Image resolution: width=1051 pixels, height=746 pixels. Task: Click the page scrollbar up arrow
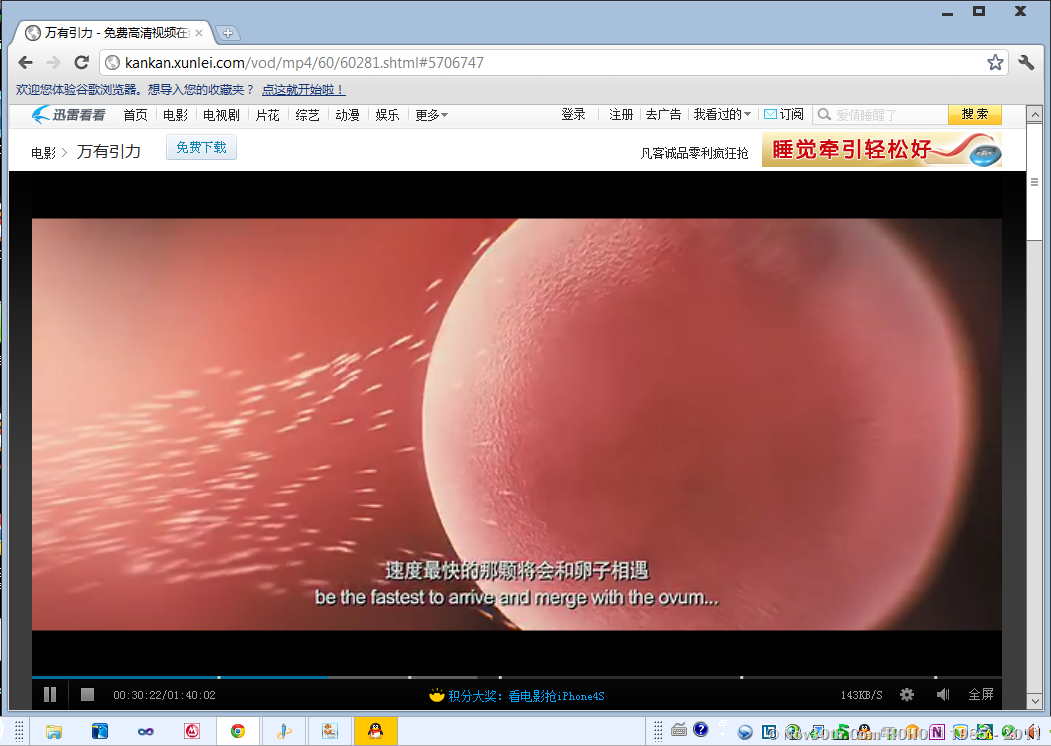(x=1034, y=113)
